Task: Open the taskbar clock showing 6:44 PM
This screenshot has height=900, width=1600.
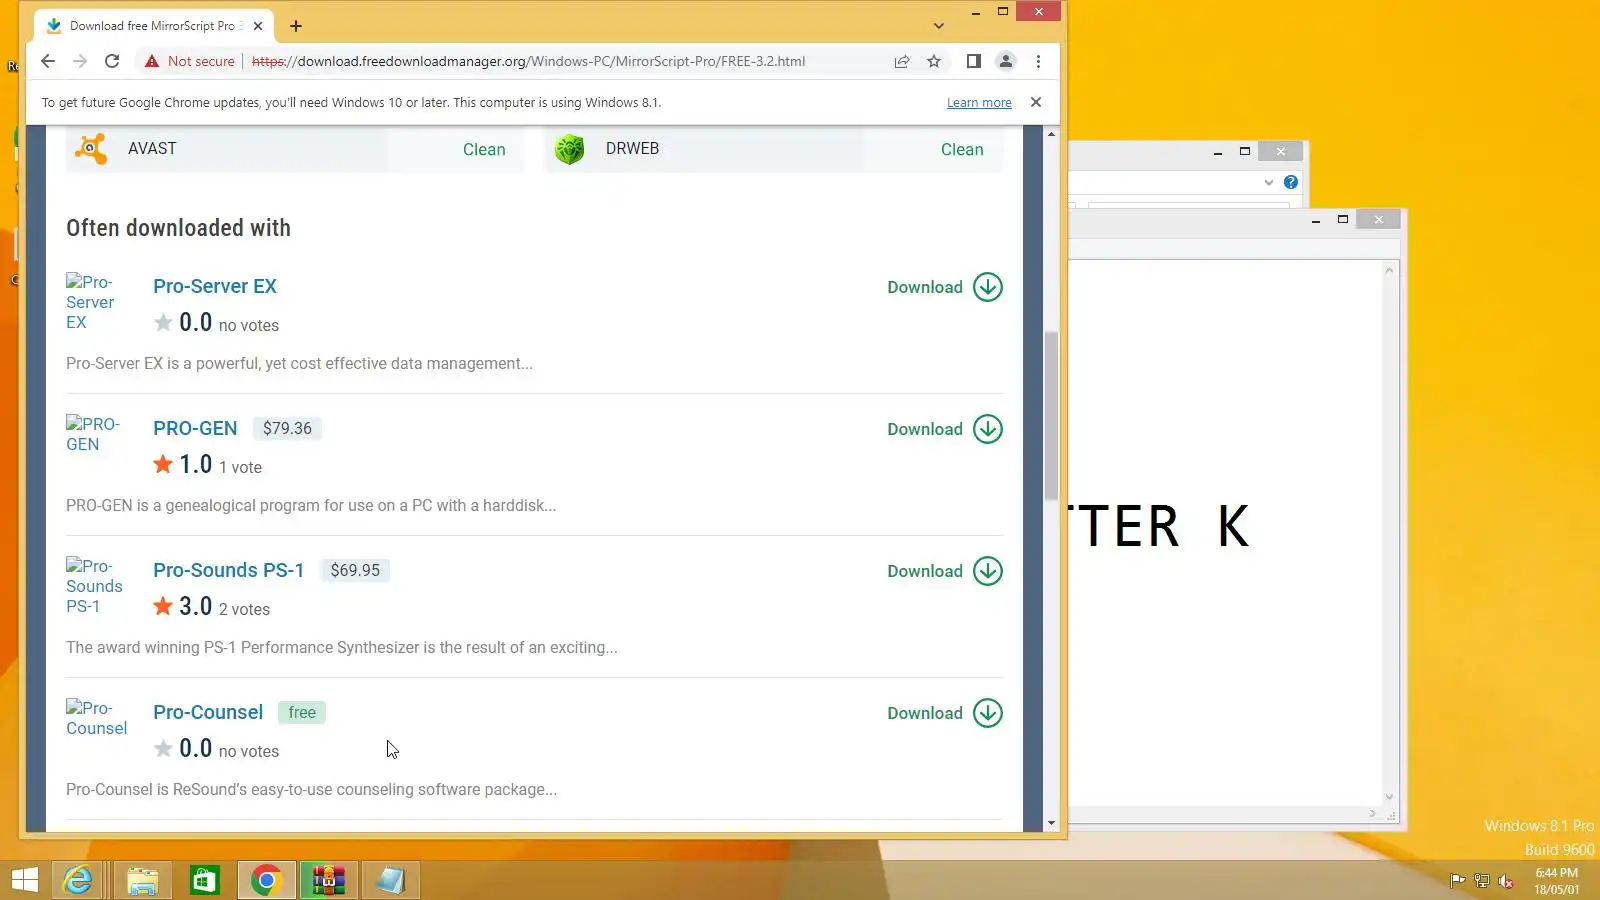Action: coord(1557,881)
